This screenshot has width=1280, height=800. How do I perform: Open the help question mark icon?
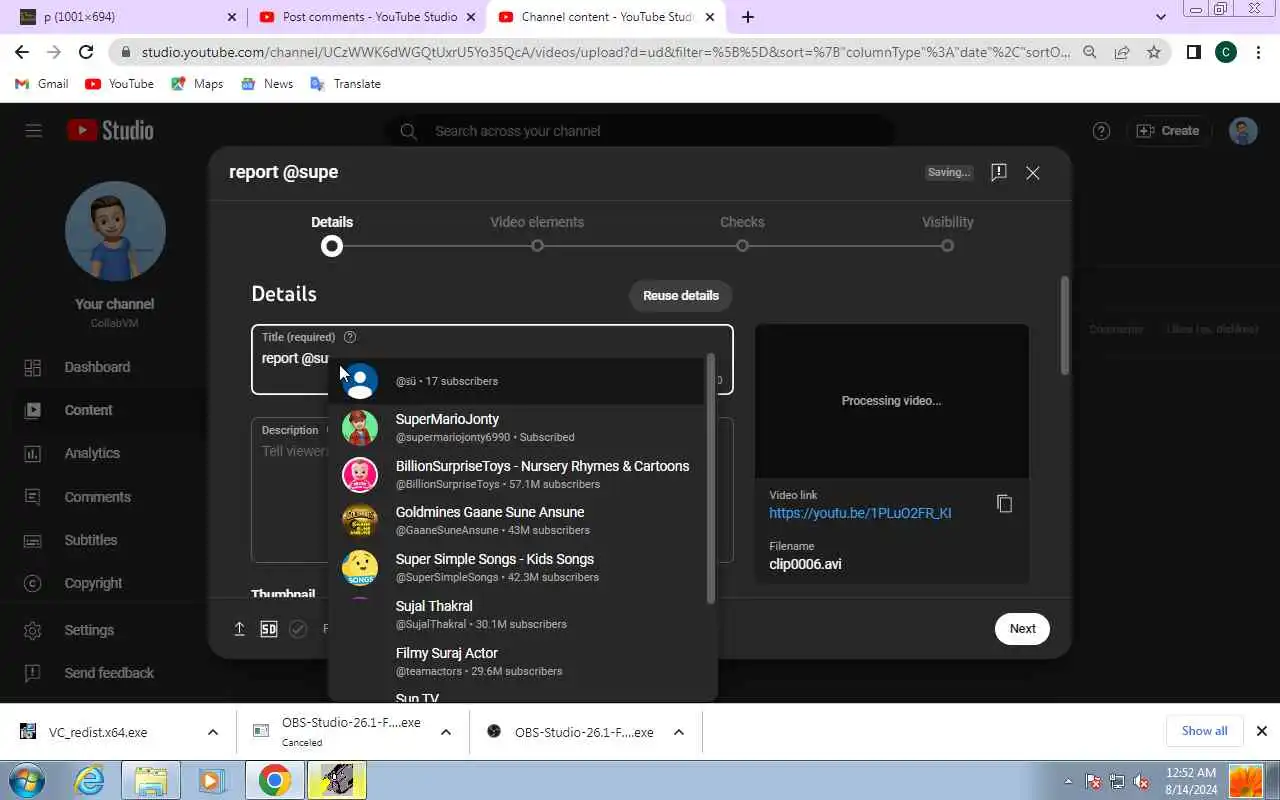pyautogui.click(x=1101, y=131)
